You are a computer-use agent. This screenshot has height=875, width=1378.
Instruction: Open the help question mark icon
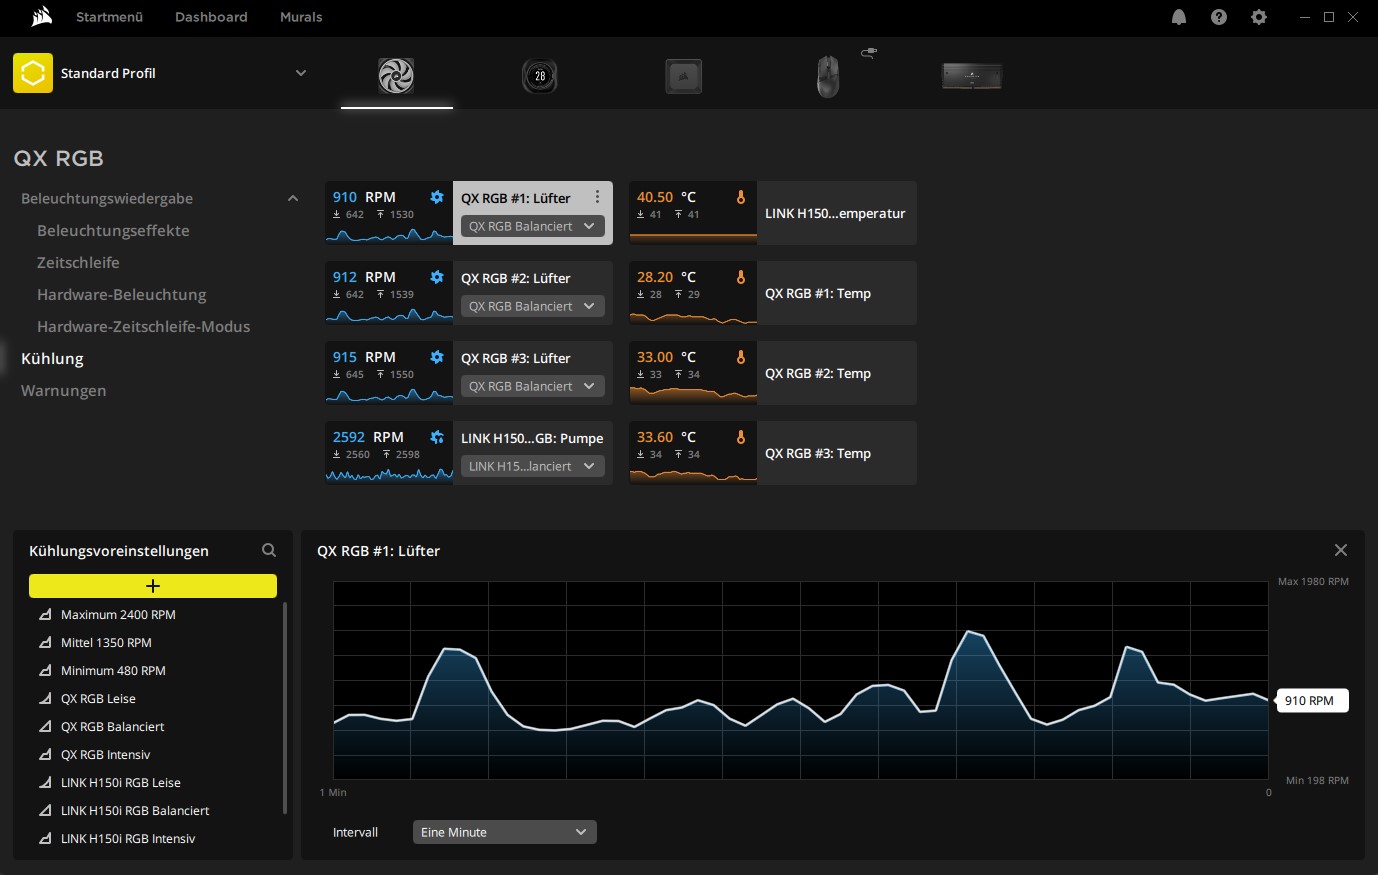pos(1219,17)
